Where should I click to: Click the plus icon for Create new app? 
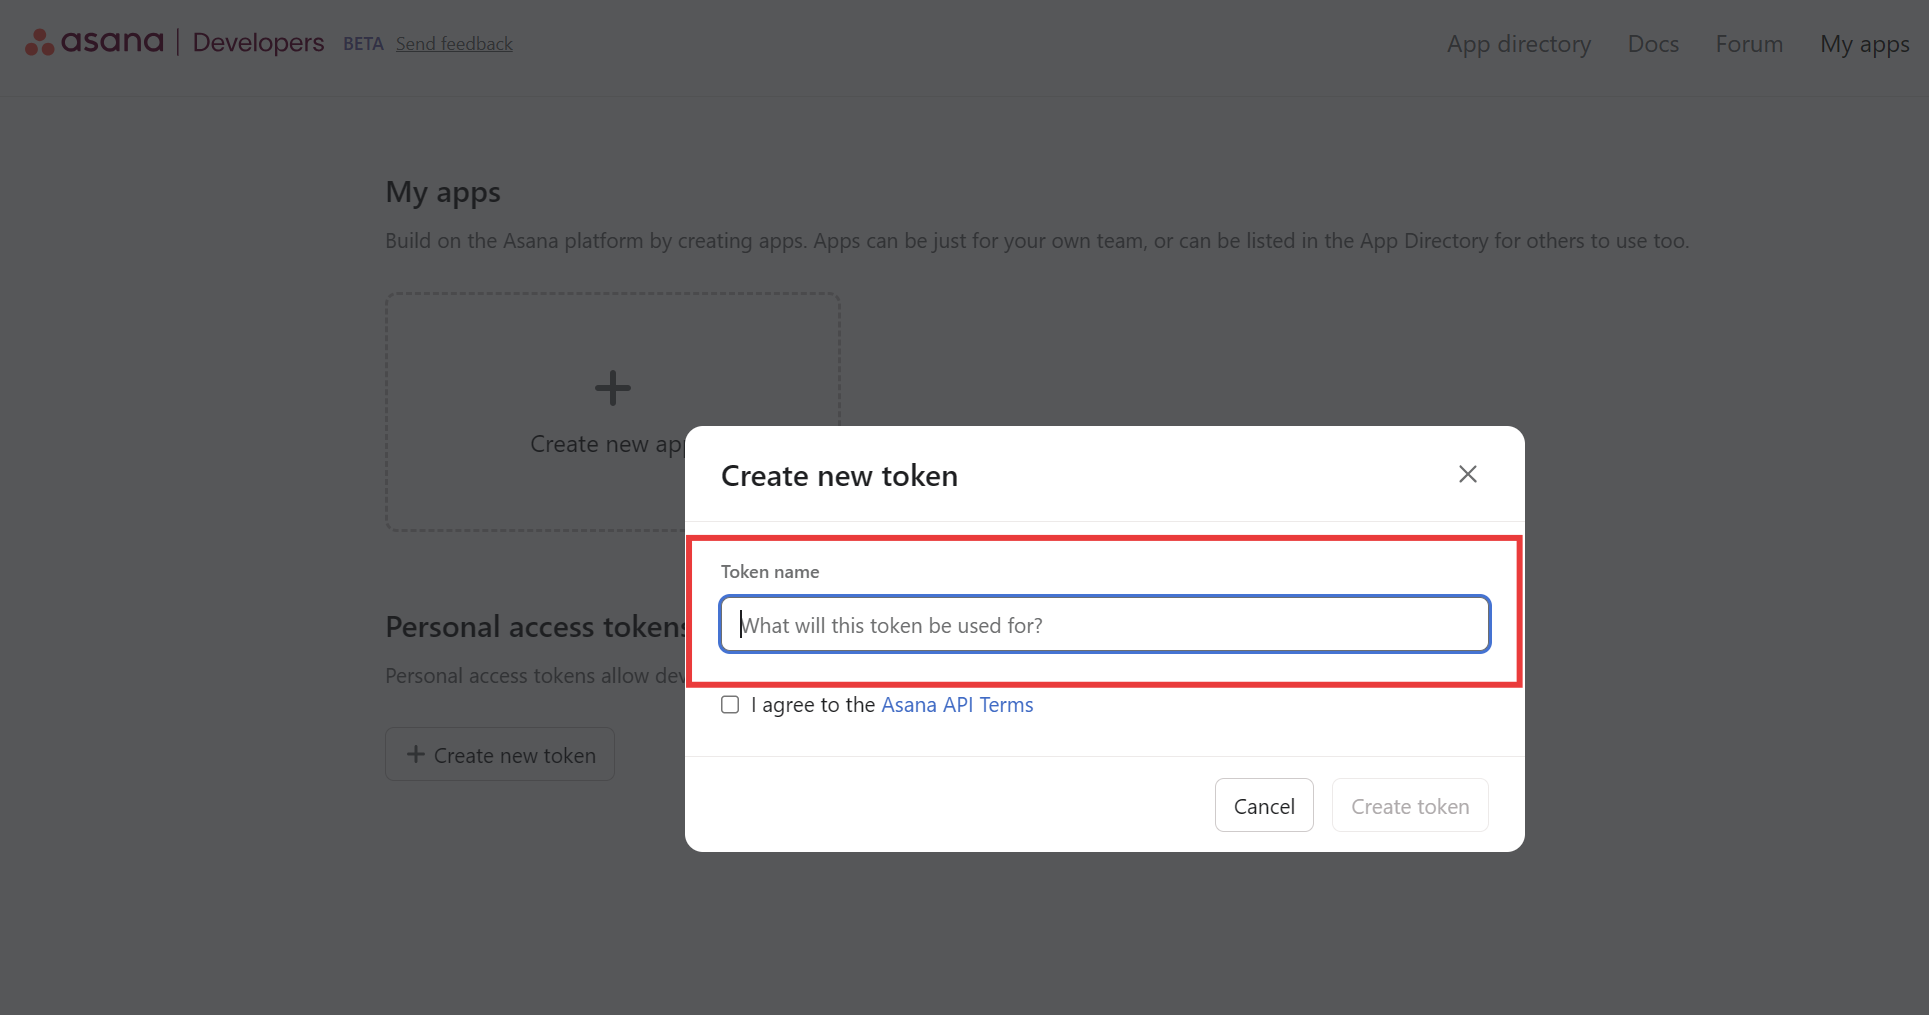(612, 388)
